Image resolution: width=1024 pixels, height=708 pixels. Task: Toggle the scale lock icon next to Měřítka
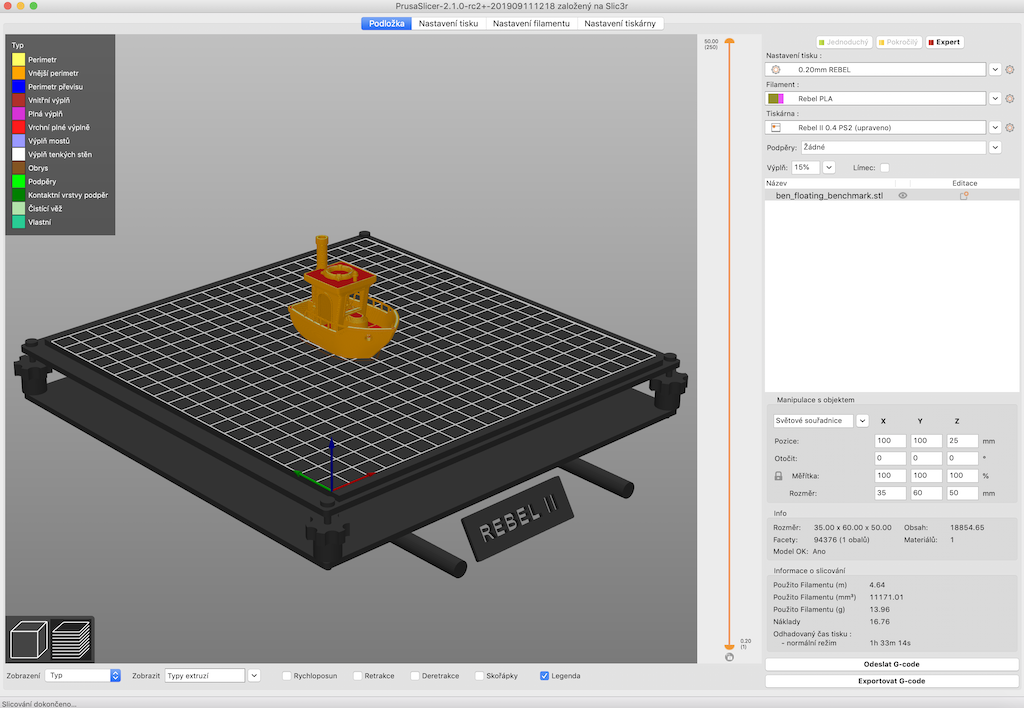pos(779,476)
